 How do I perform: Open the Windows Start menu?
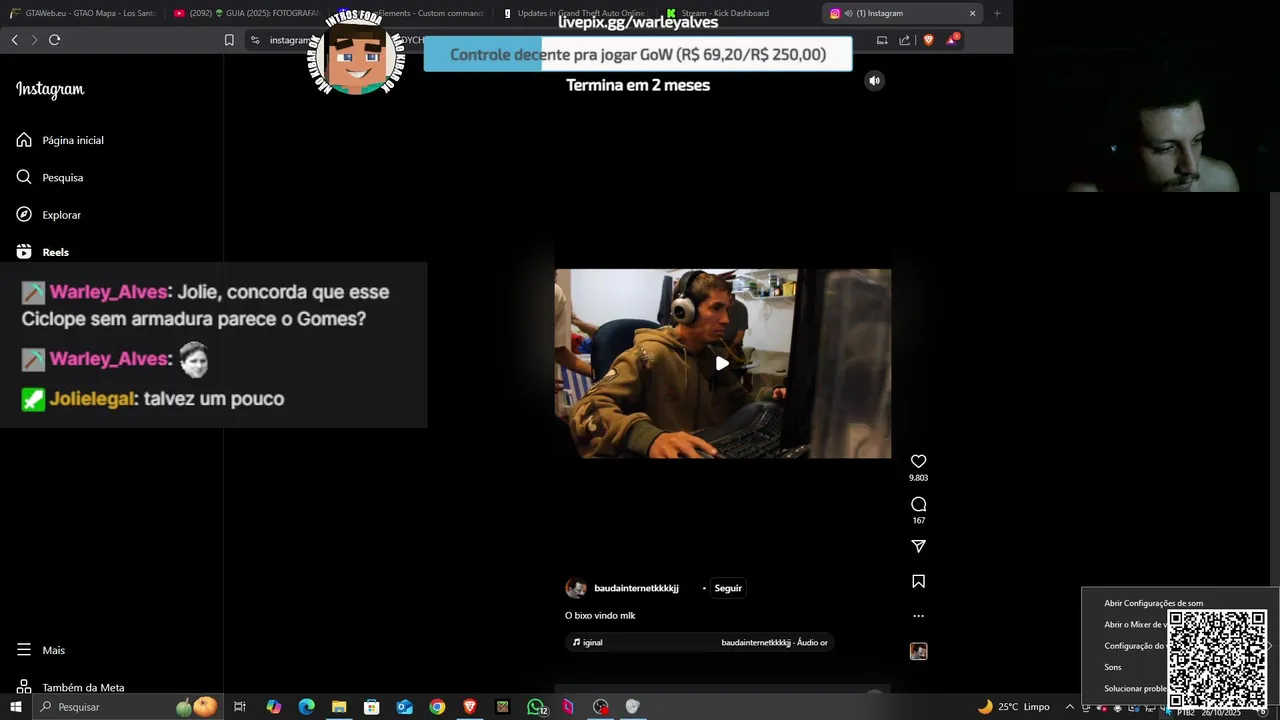pyautogui.click(x=15, y=707)
